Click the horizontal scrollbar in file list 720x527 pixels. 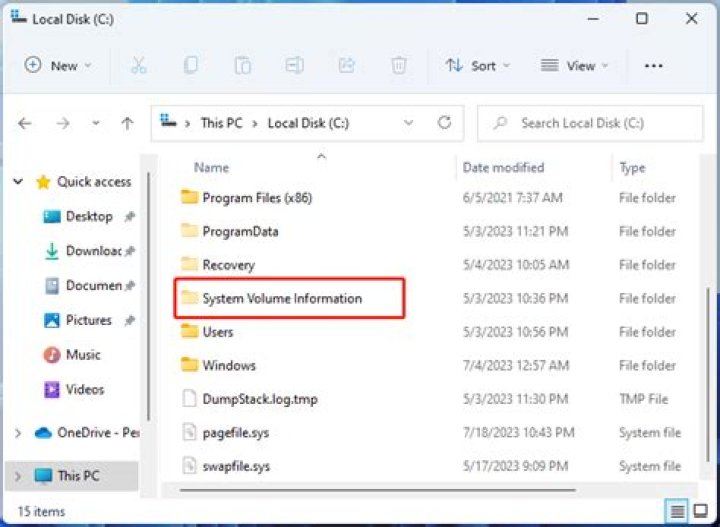[x=377, y=490]
